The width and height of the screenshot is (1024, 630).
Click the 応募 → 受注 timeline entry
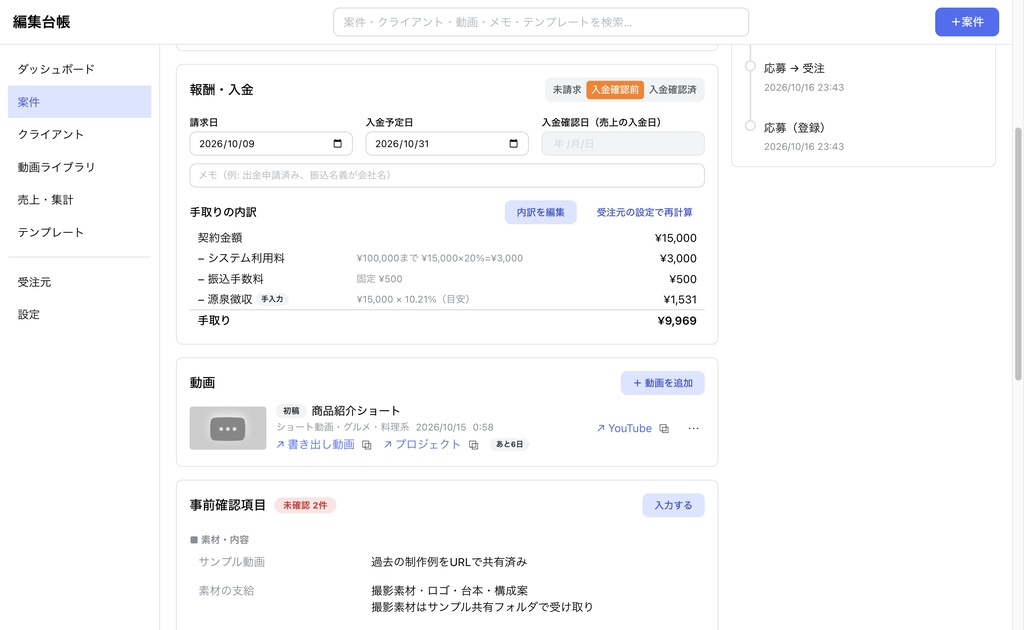pyautogui.click(x=794, y=69)
